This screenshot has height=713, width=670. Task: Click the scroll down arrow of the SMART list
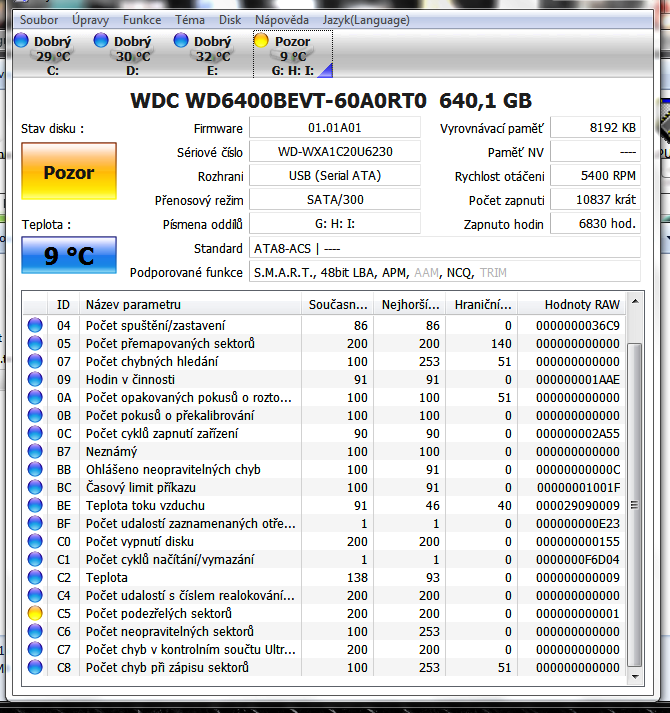[x=635, y=677]
